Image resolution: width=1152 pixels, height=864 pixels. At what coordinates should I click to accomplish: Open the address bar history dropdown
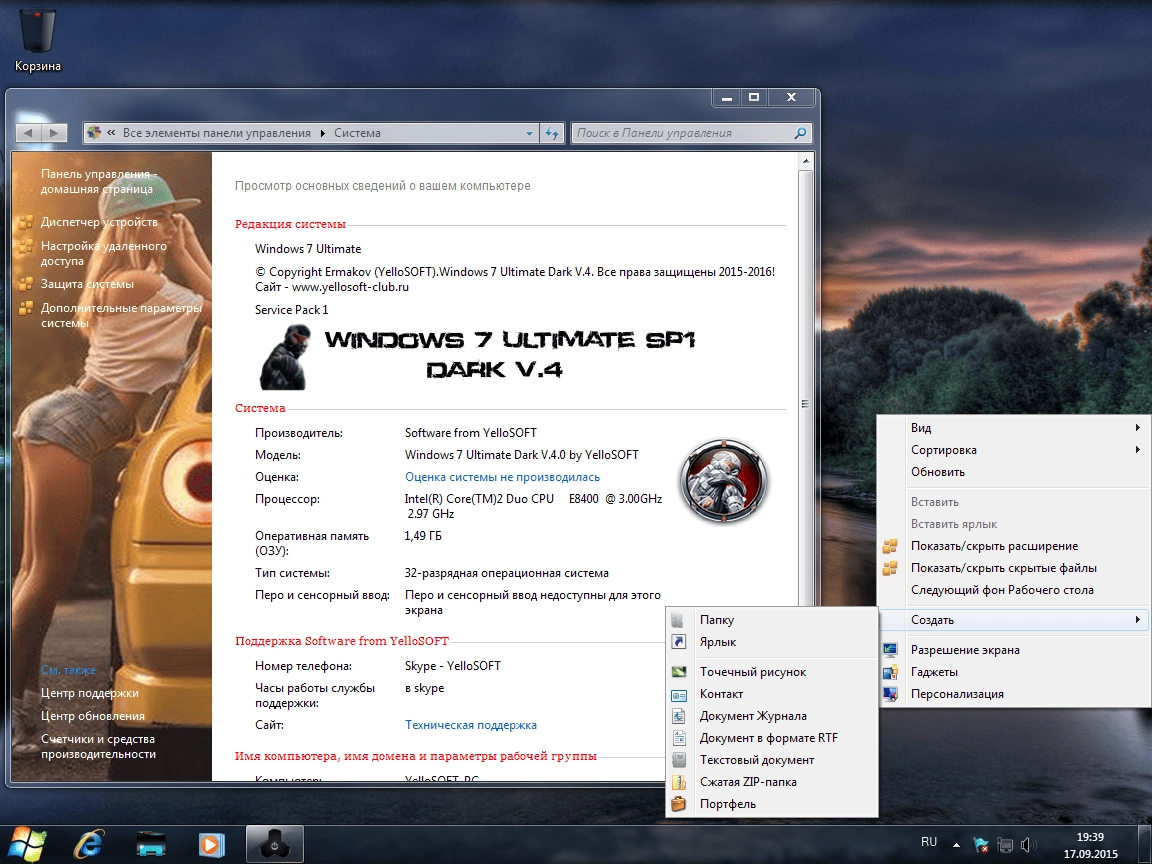529,134
